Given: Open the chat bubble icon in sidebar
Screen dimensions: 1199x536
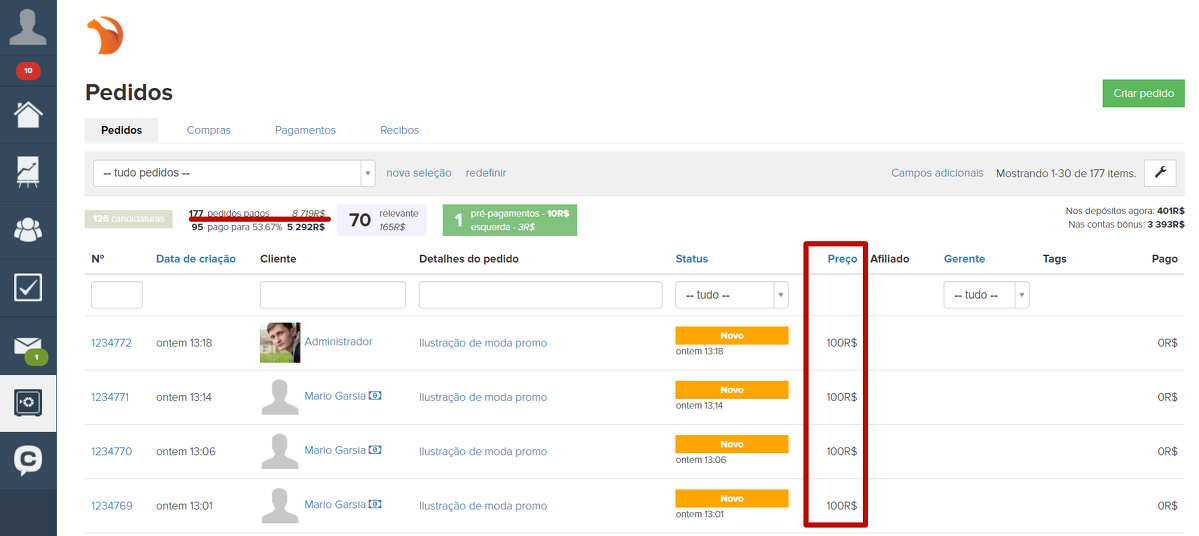Looking at the screenshot, I should [x=28, y=460].
